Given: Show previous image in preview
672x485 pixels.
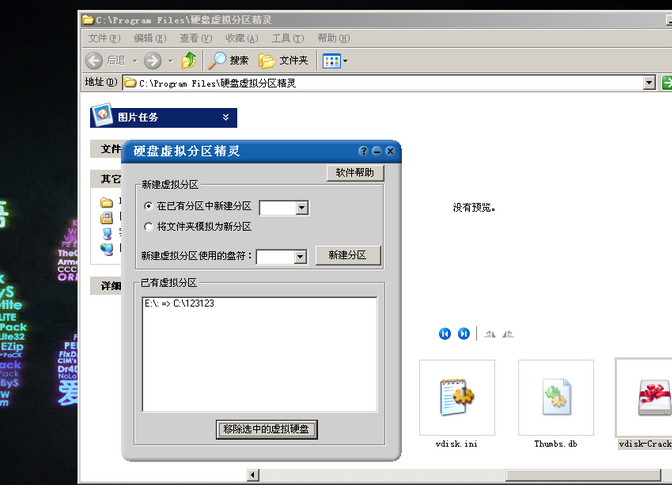Looking at the screenshot, I should pyautogui.click(x=445, y=334).
